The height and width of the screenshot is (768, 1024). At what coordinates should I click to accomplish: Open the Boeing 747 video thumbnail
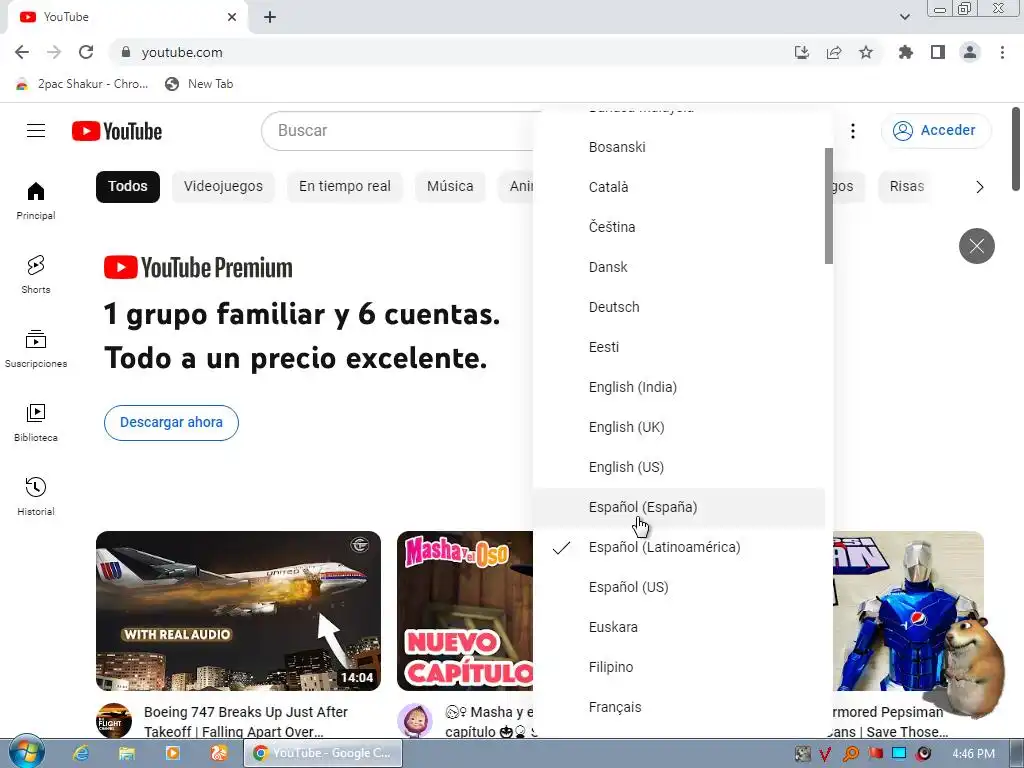coord(238,611)
